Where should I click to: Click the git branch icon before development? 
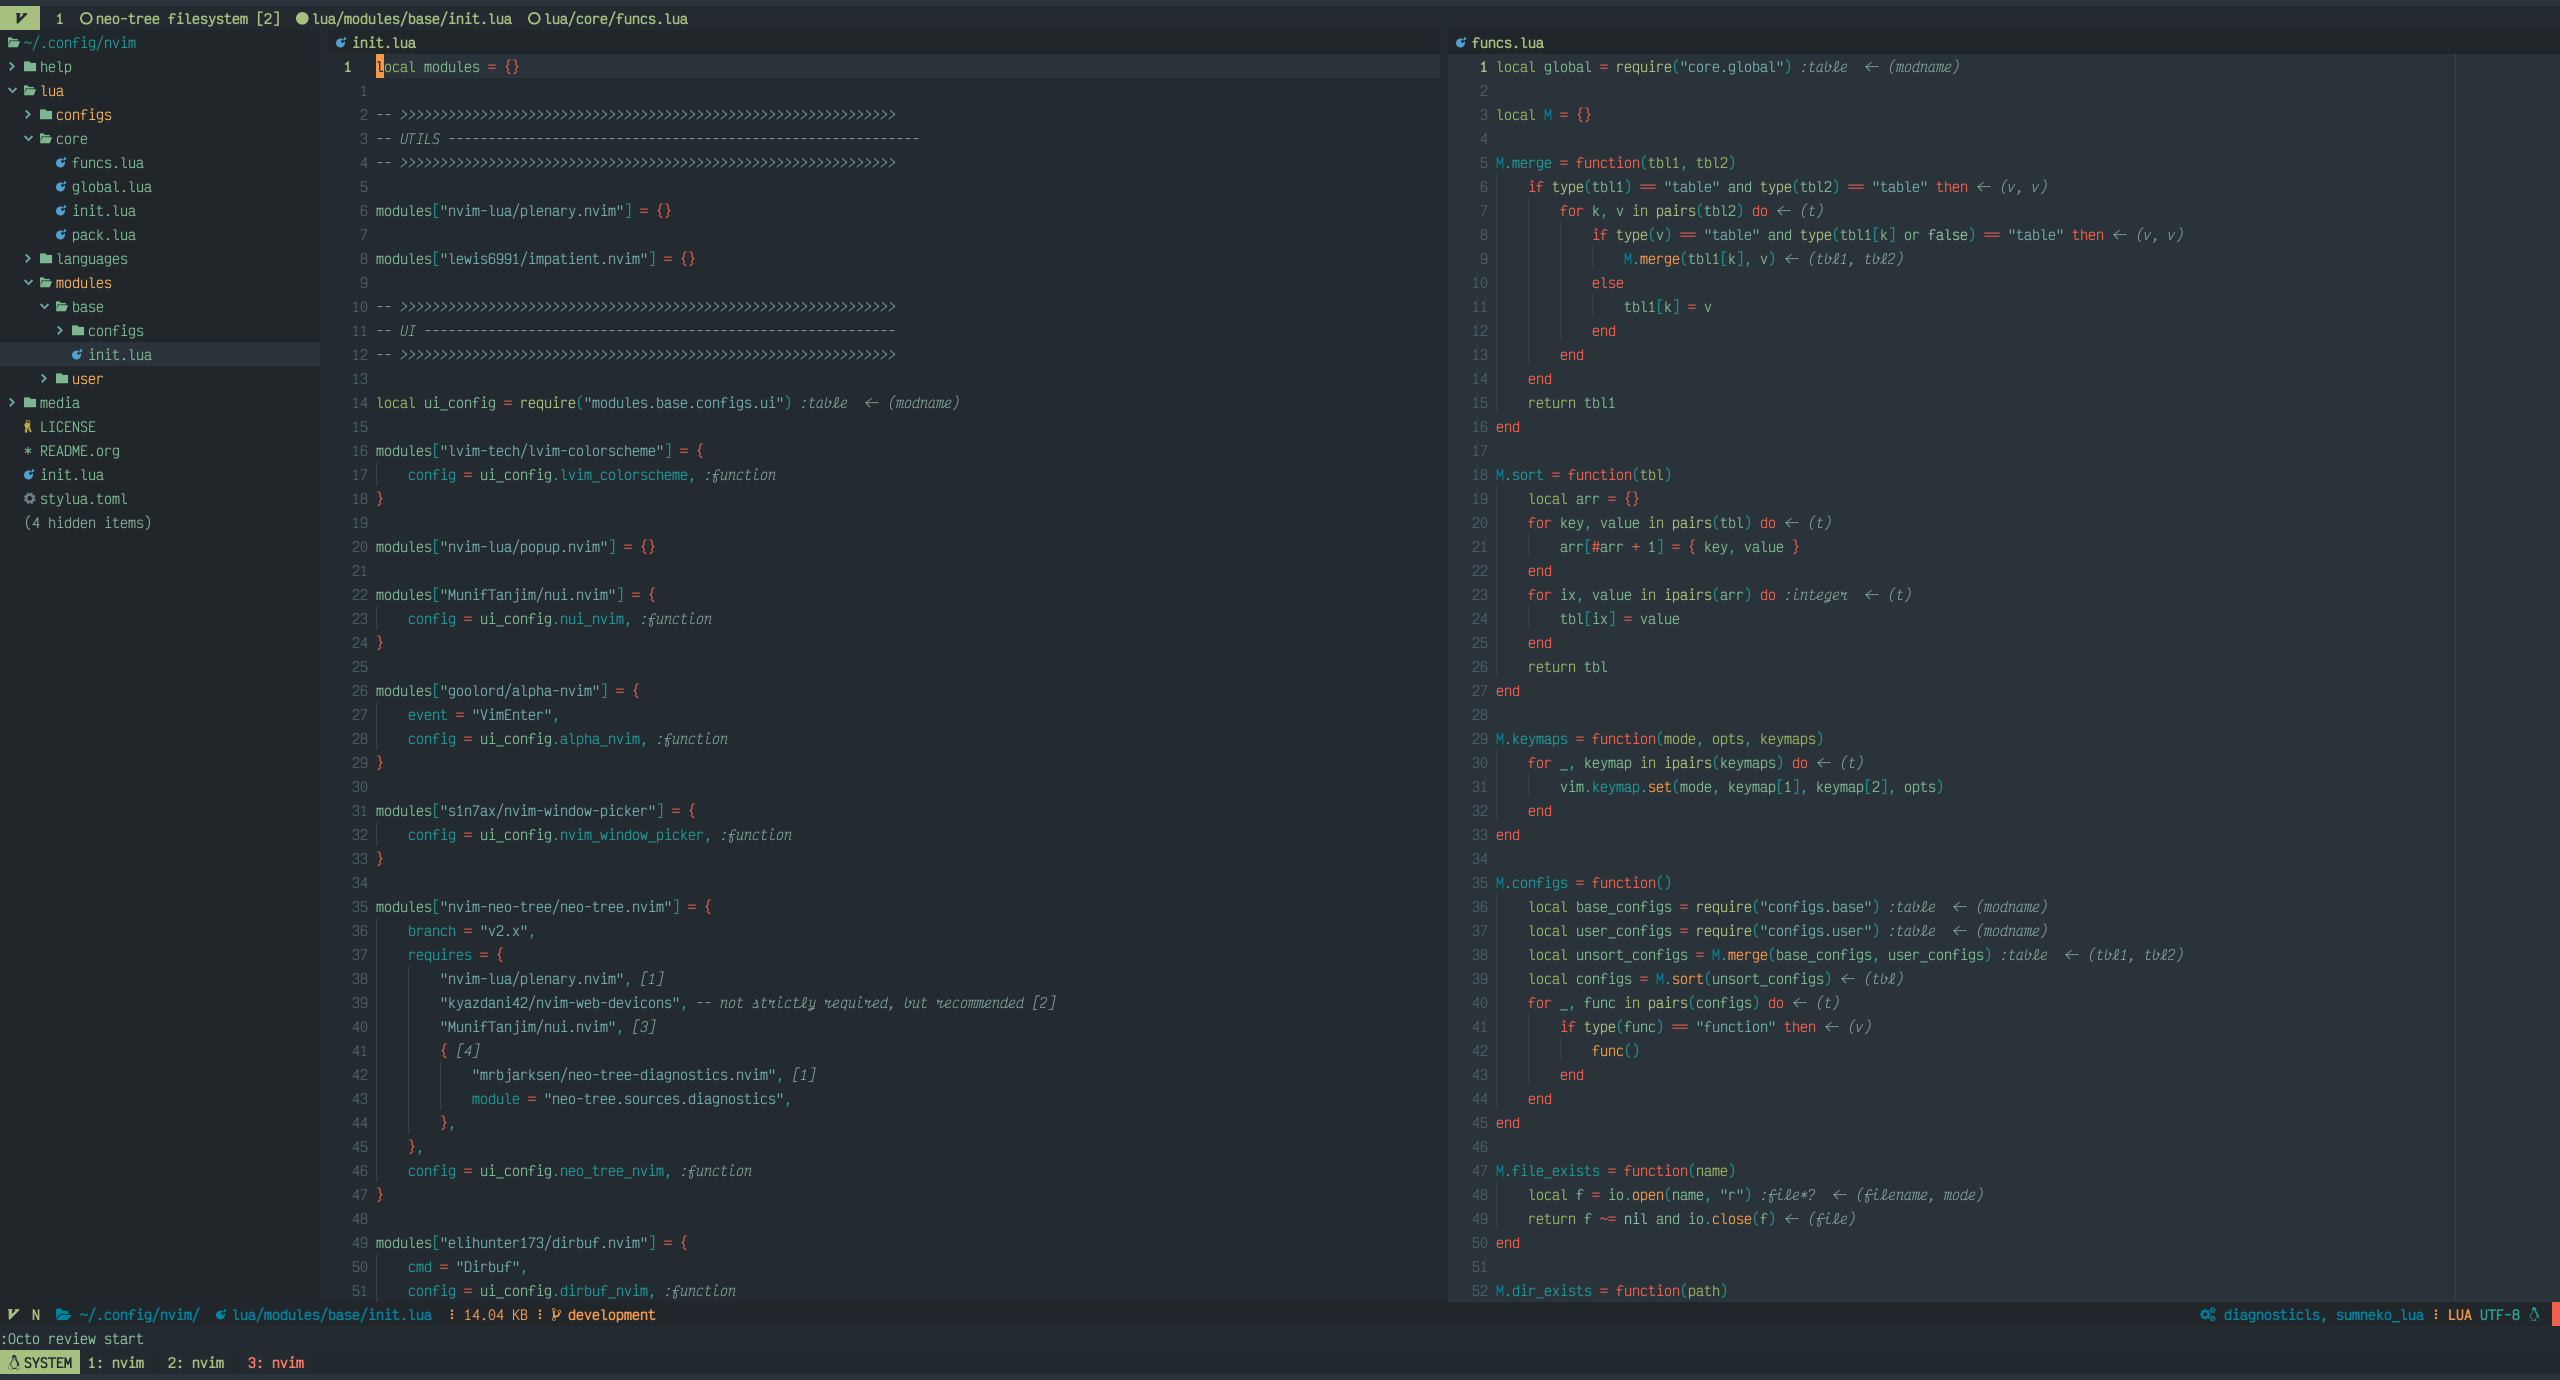tap(556, 1315)
